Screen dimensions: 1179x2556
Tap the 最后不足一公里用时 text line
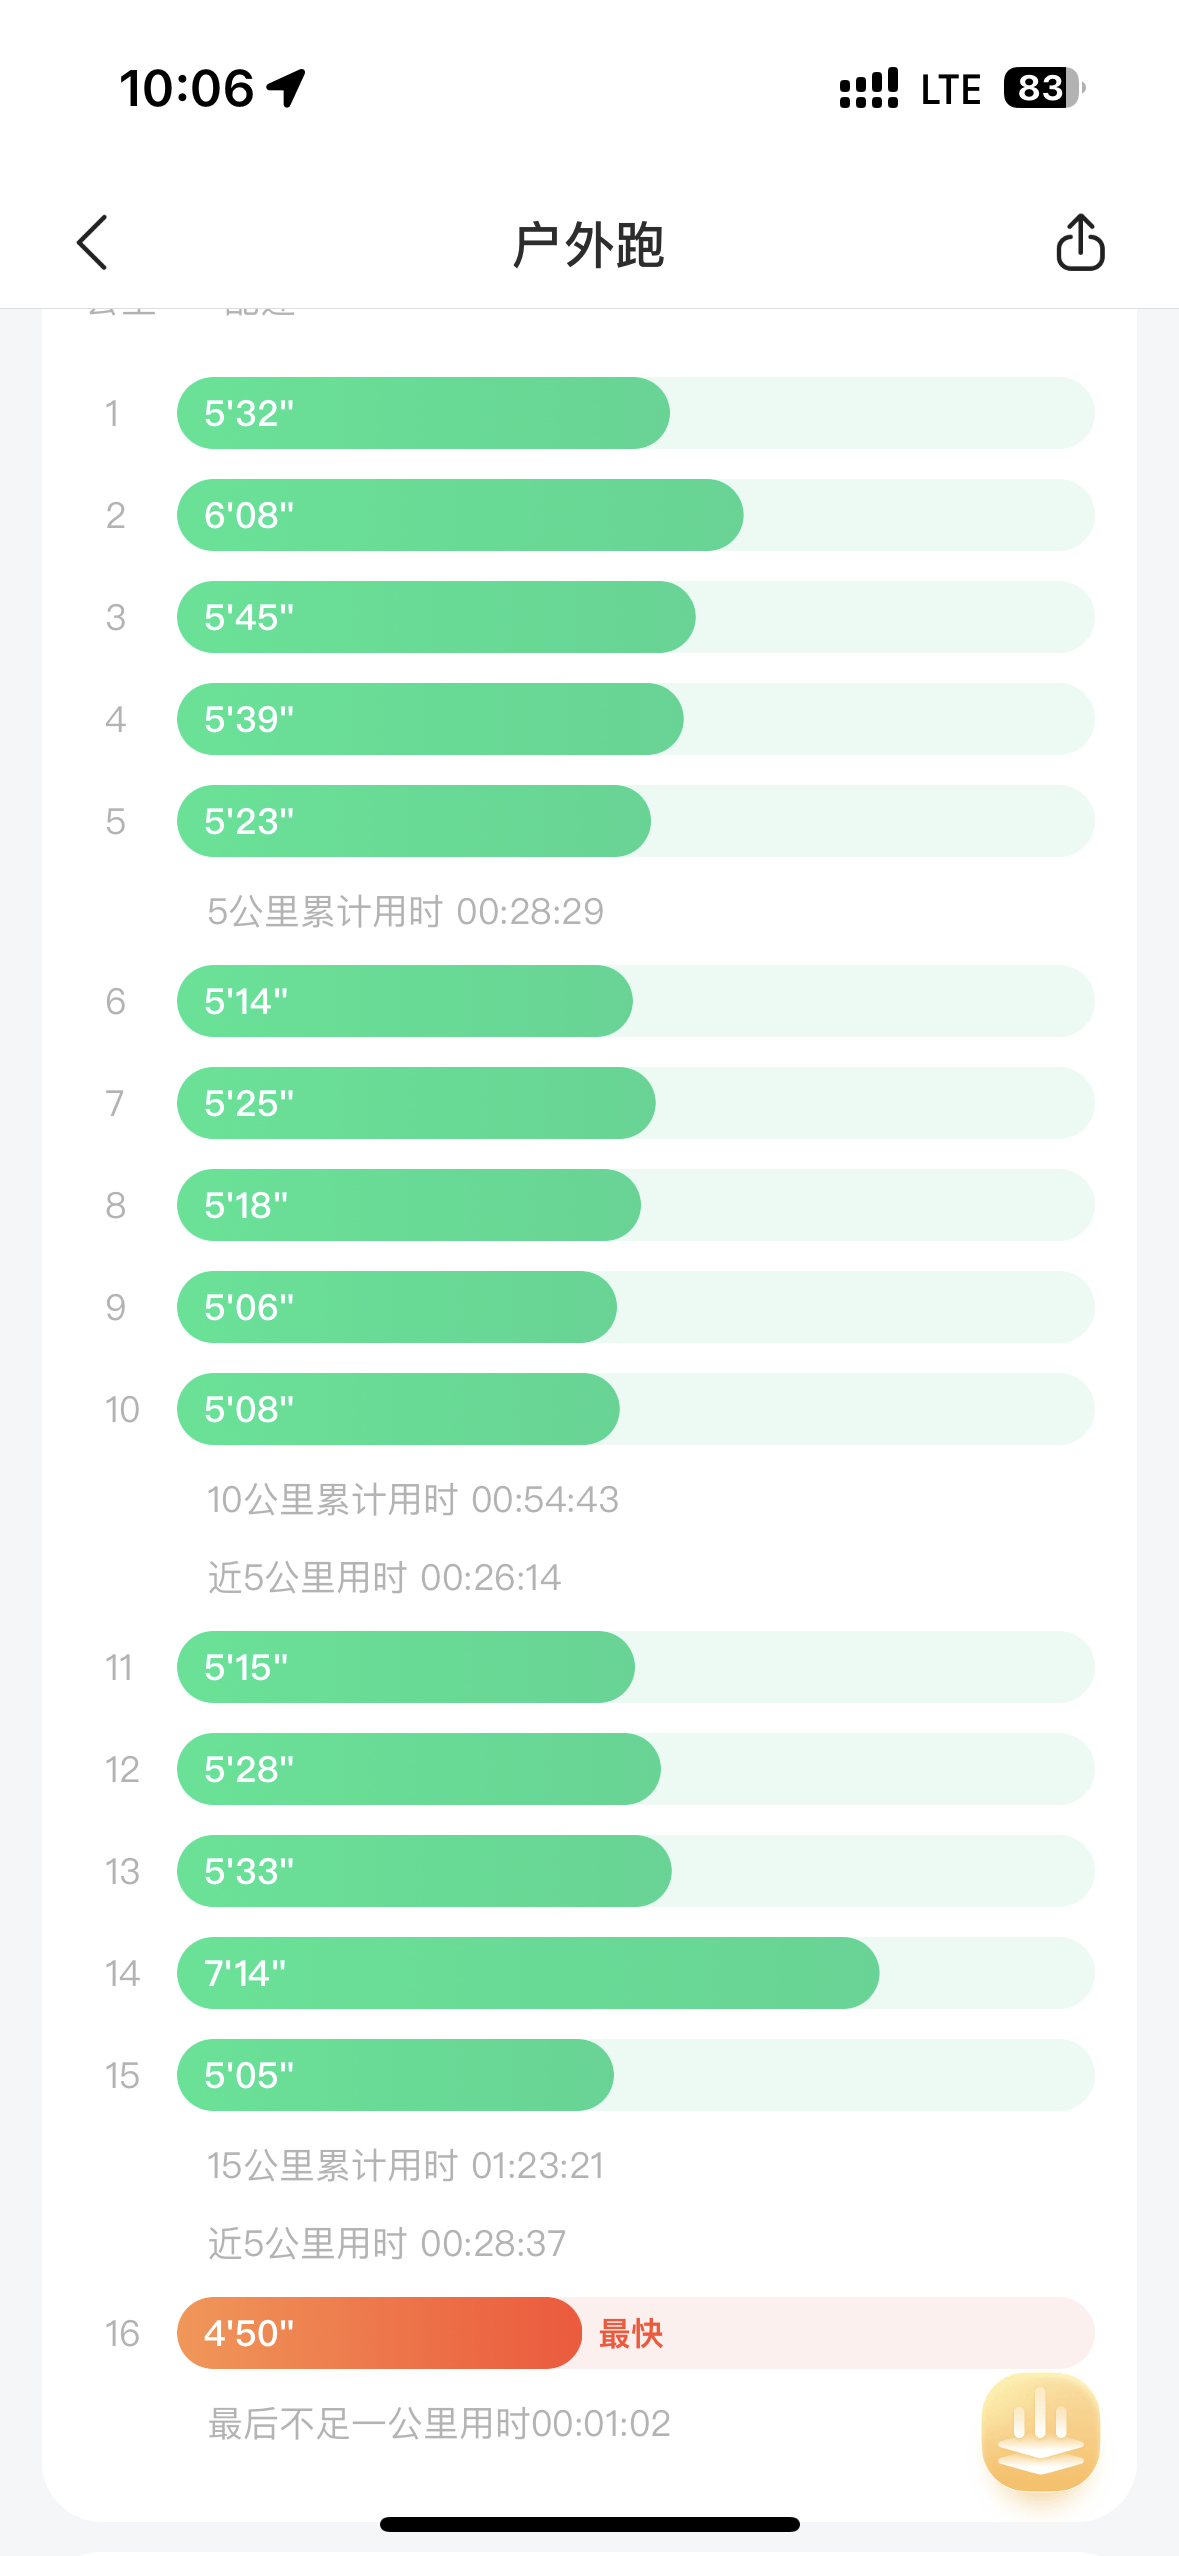point(439,2424)
